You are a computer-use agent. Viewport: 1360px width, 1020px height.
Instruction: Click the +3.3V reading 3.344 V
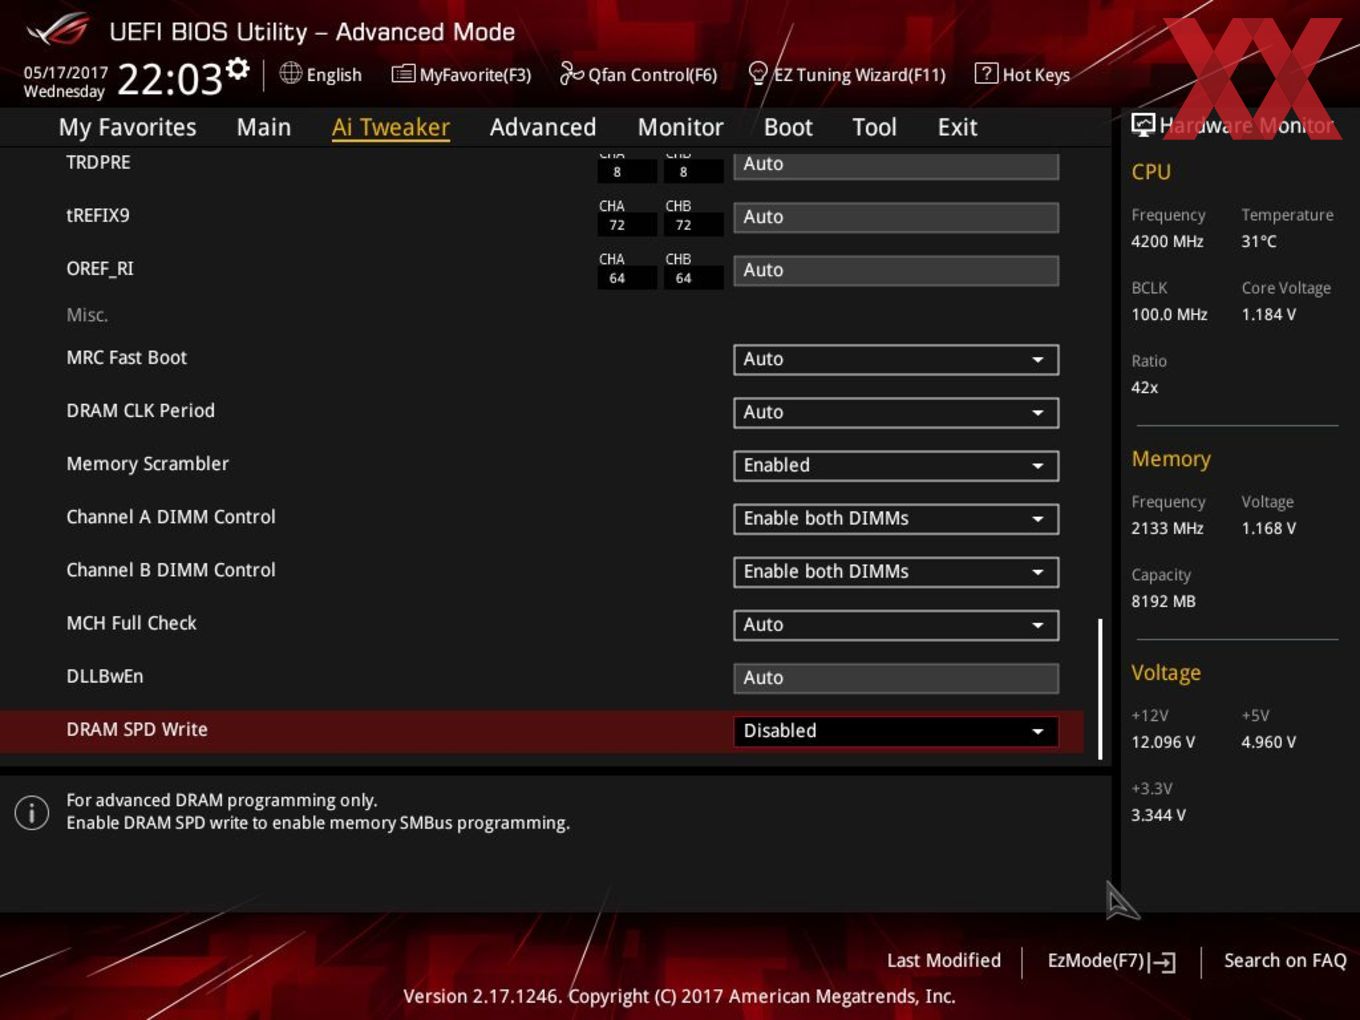pos(1158,815)
